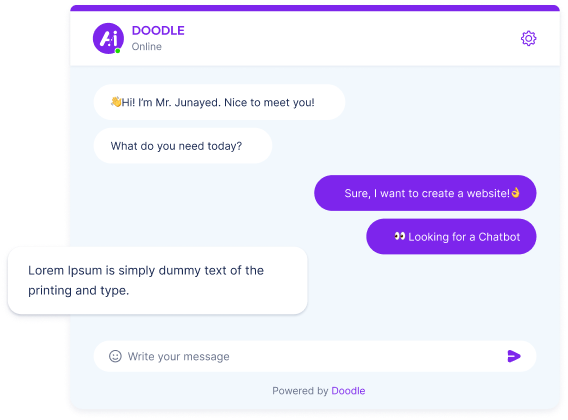The height and width of the screenshot is (420, 568).
Task: Open the Doodle link in footer
Action: [x=348, y=391]
